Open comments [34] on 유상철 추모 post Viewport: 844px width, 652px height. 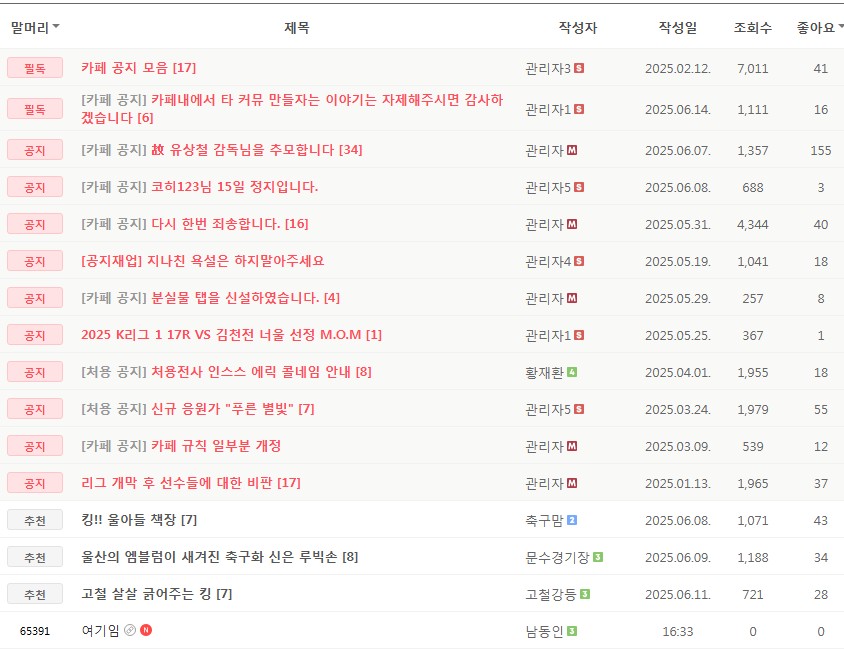click(350, 150)
